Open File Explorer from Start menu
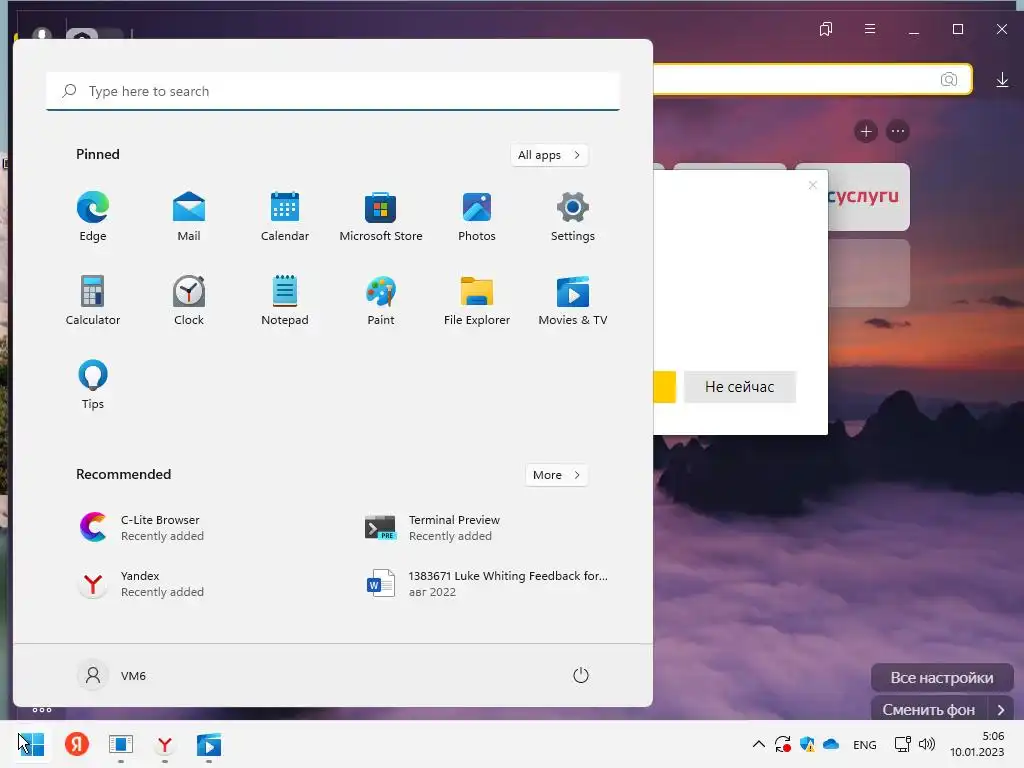This screenshot has width=1024, height=768. pyautogui.click(x=477, y=301)
